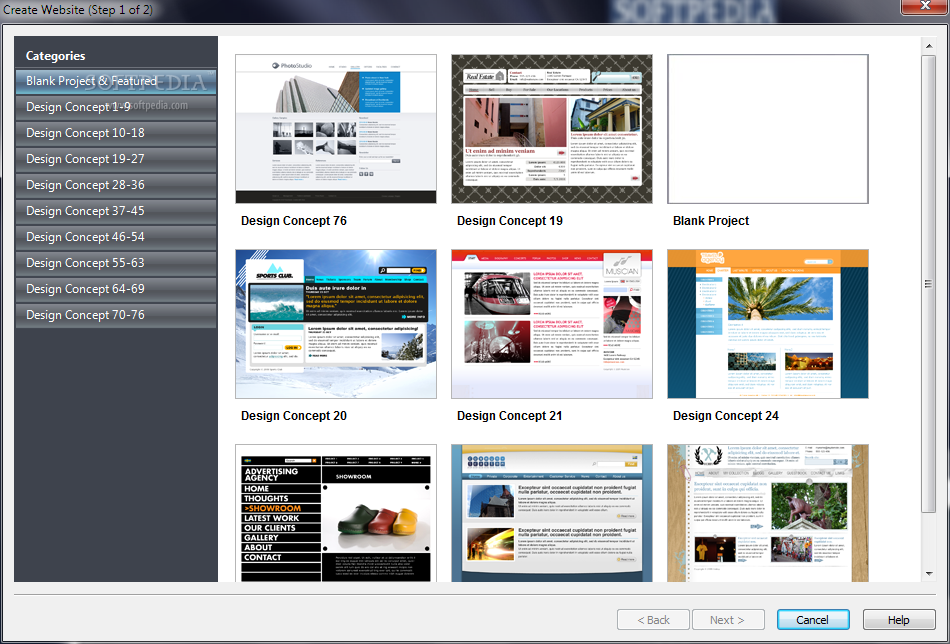Screen dimensions: 950x644
Task: Choose the Design Concept 19 Real Estate thumbnail
Action: point(552,129)
